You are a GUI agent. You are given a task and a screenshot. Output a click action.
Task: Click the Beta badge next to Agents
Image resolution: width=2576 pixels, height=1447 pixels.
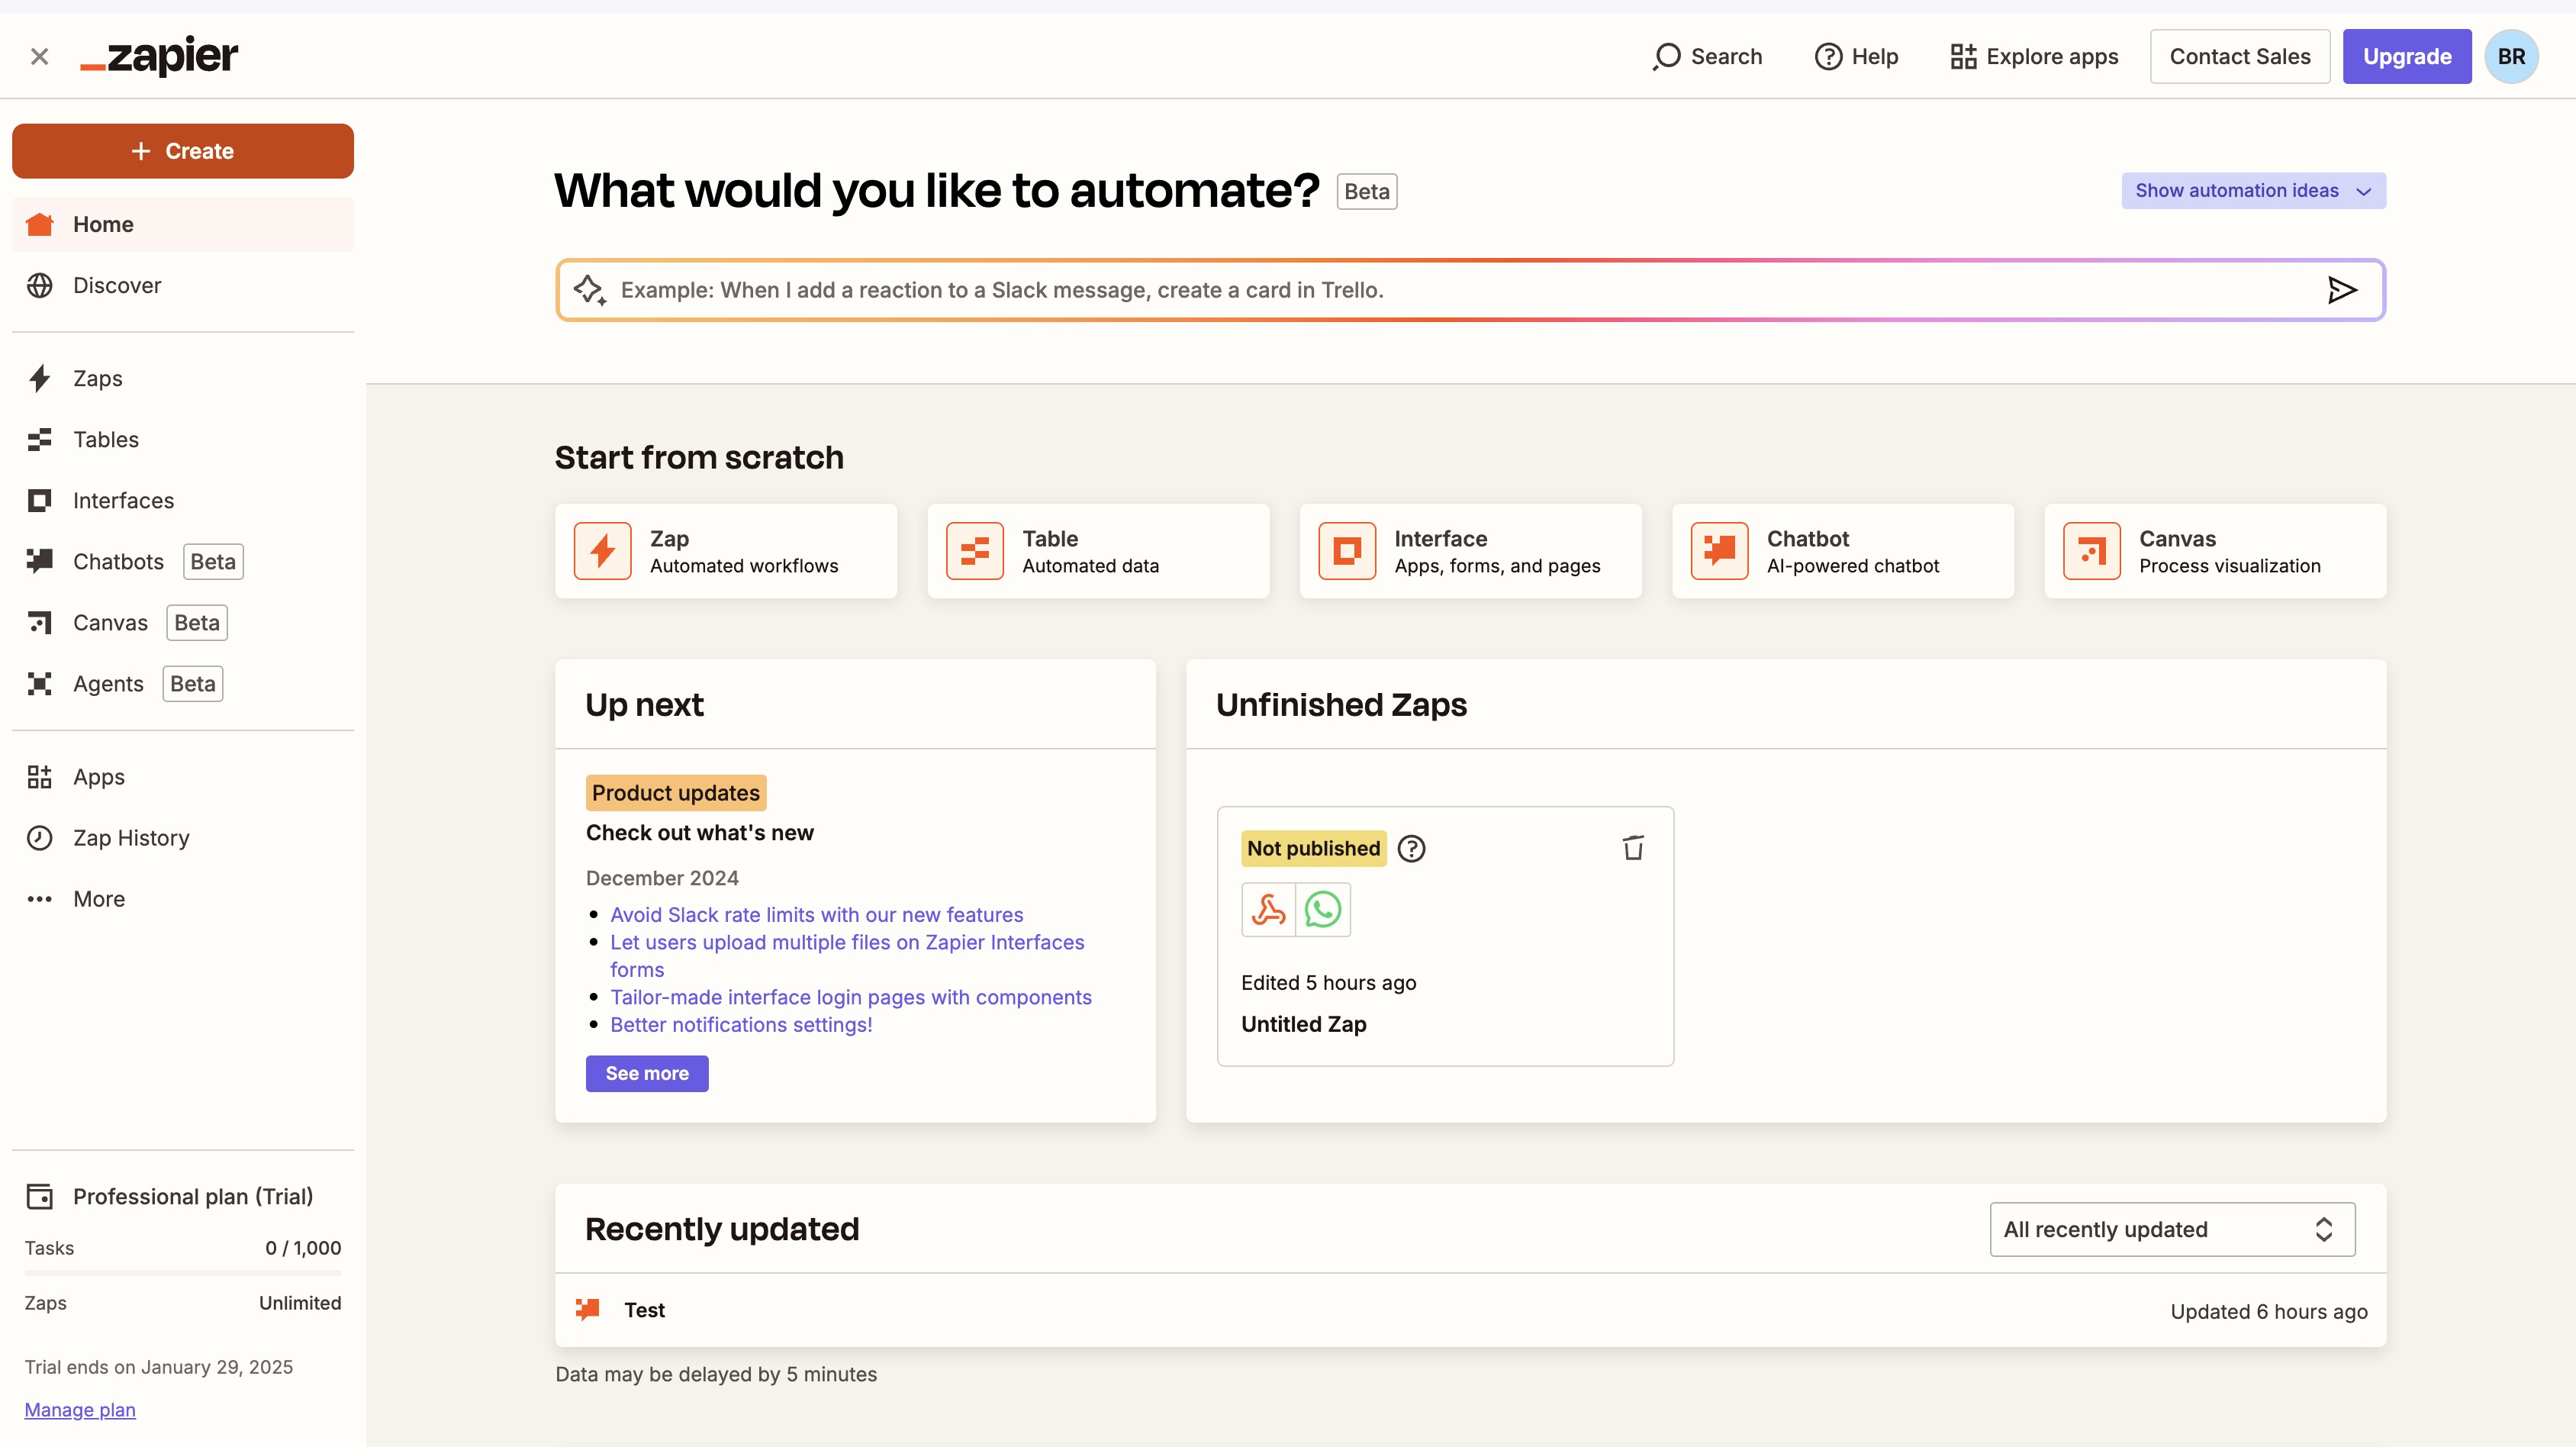point(193,683)
